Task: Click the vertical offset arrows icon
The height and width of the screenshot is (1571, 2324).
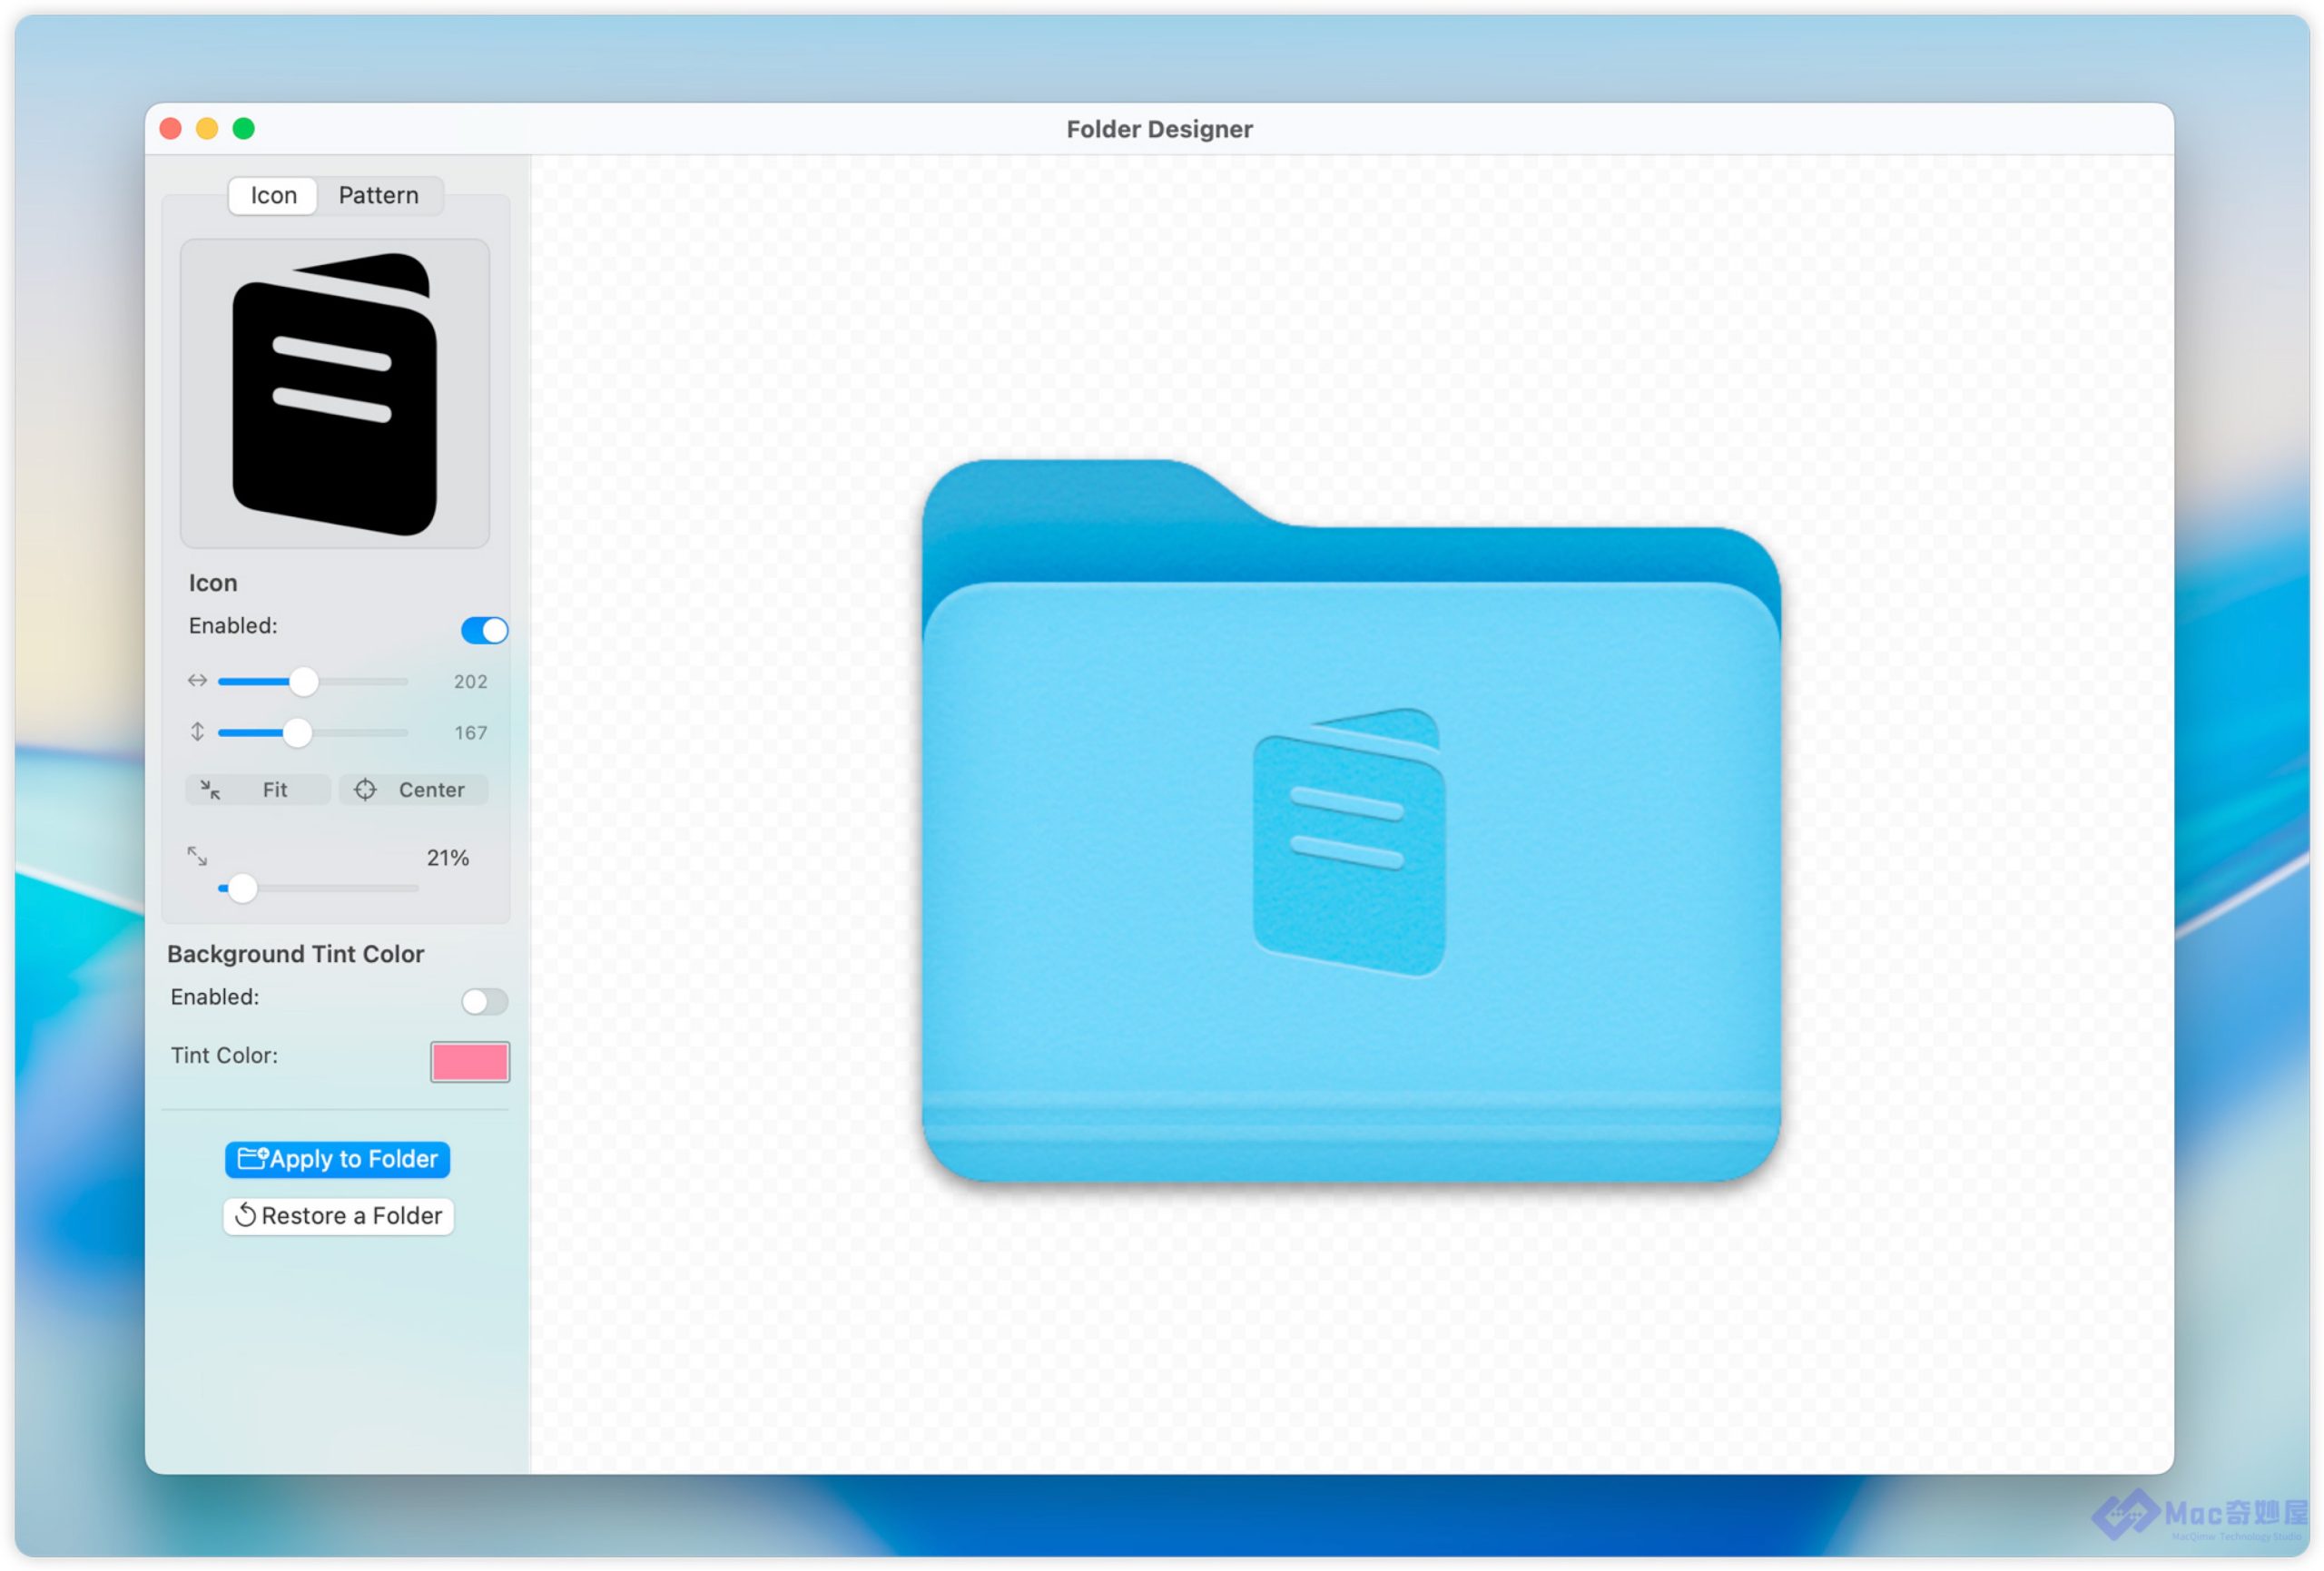Action: [x=197, y=732]
